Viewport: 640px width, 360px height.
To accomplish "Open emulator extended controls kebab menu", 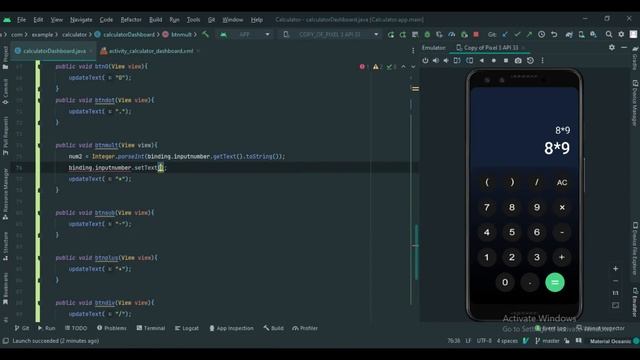I will (542, 60).
